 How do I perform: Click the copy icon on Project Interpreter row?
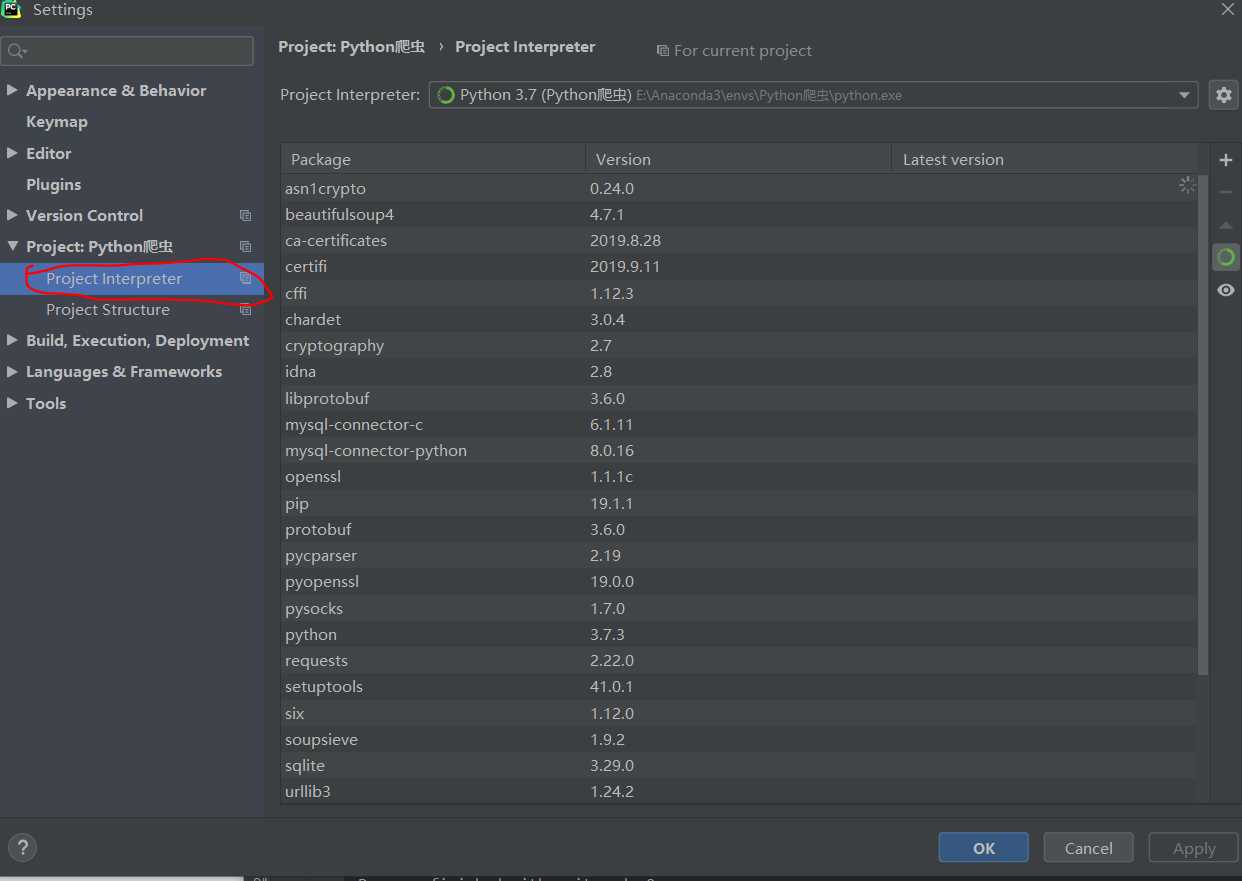245,279
